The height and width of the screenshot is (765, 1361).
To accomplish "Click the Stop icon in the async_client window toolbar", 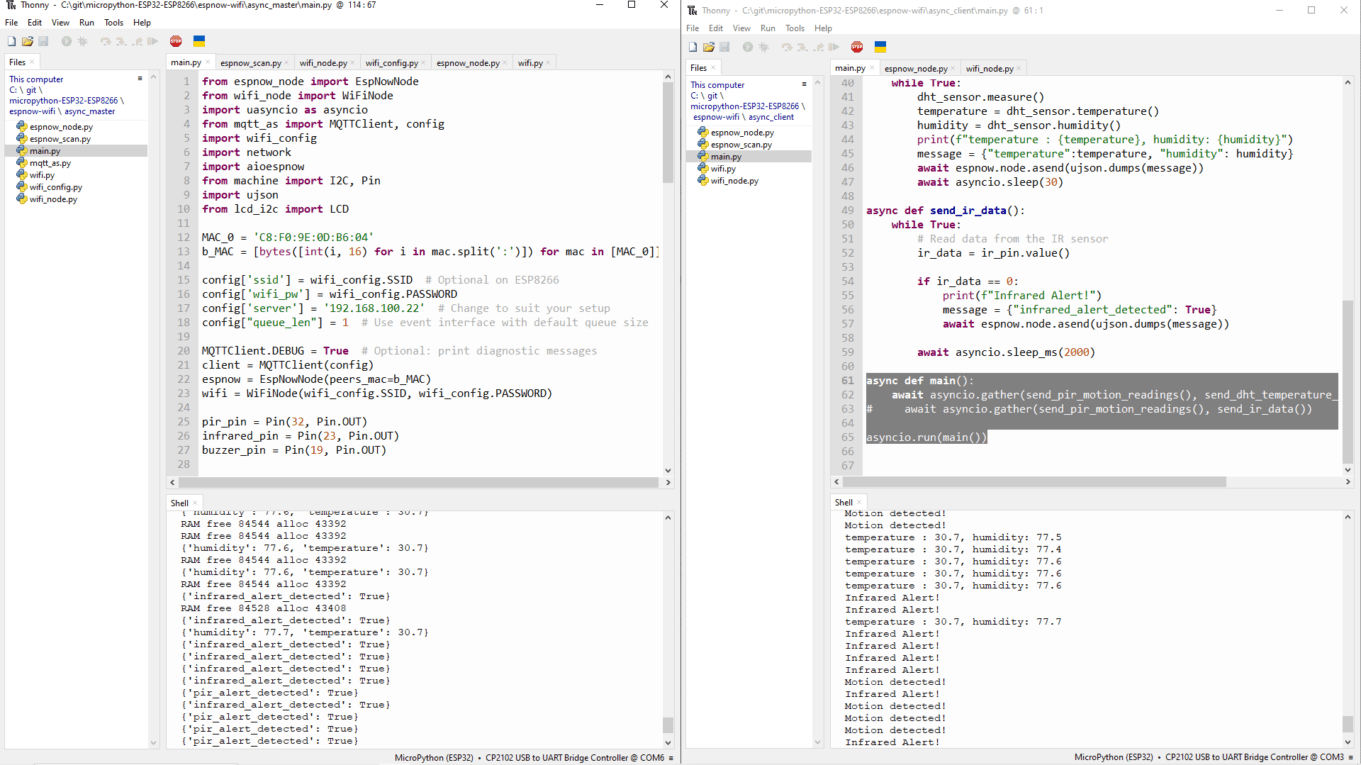I will (857, 47).
